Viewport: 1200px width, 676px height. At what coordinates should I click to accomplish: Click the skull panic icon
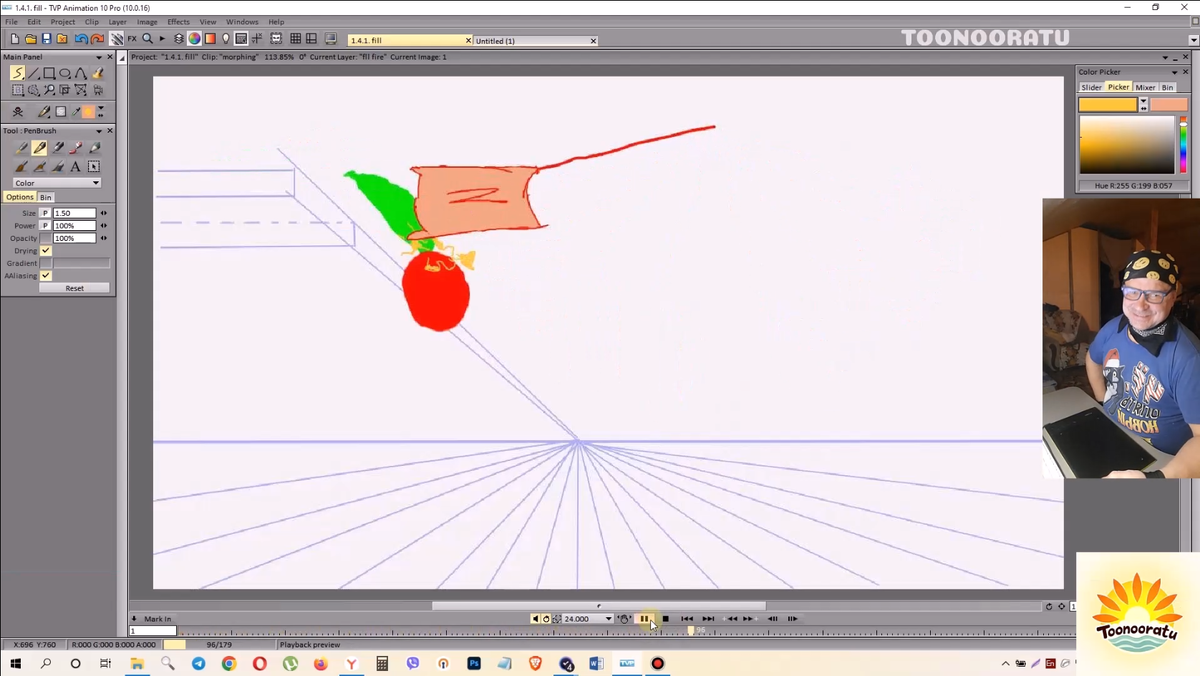point(18,112)
